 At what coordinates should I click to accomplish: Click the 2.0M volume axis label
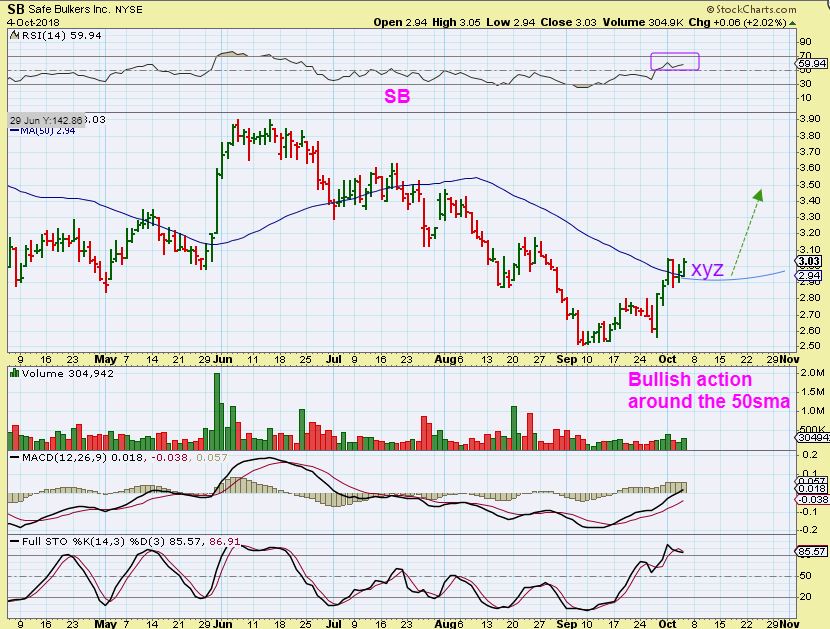(x=813, y=373)
